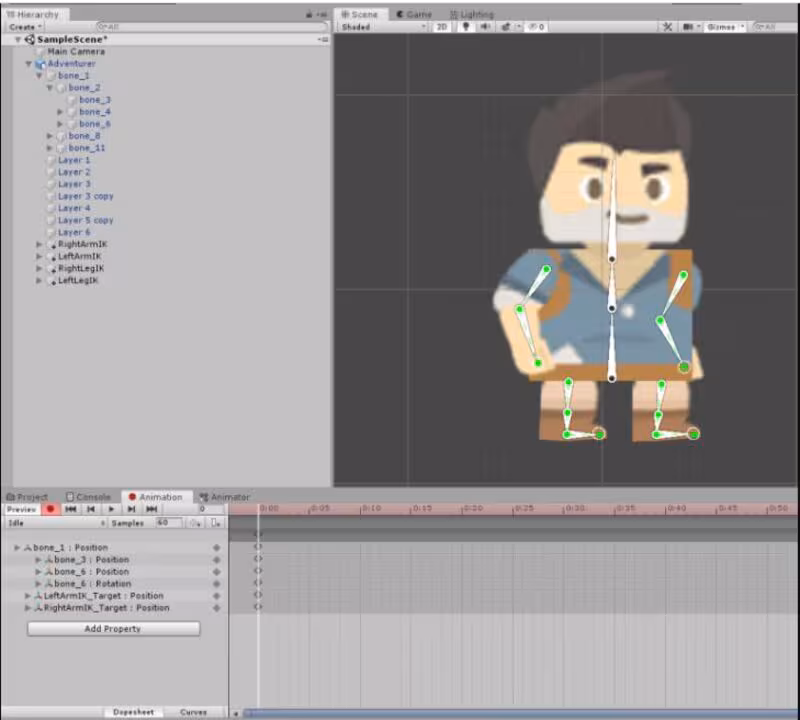Toggle the Hierarchy panel lock icon
The height and width of the screenshot is (720, 800).
tap(309, 14)
